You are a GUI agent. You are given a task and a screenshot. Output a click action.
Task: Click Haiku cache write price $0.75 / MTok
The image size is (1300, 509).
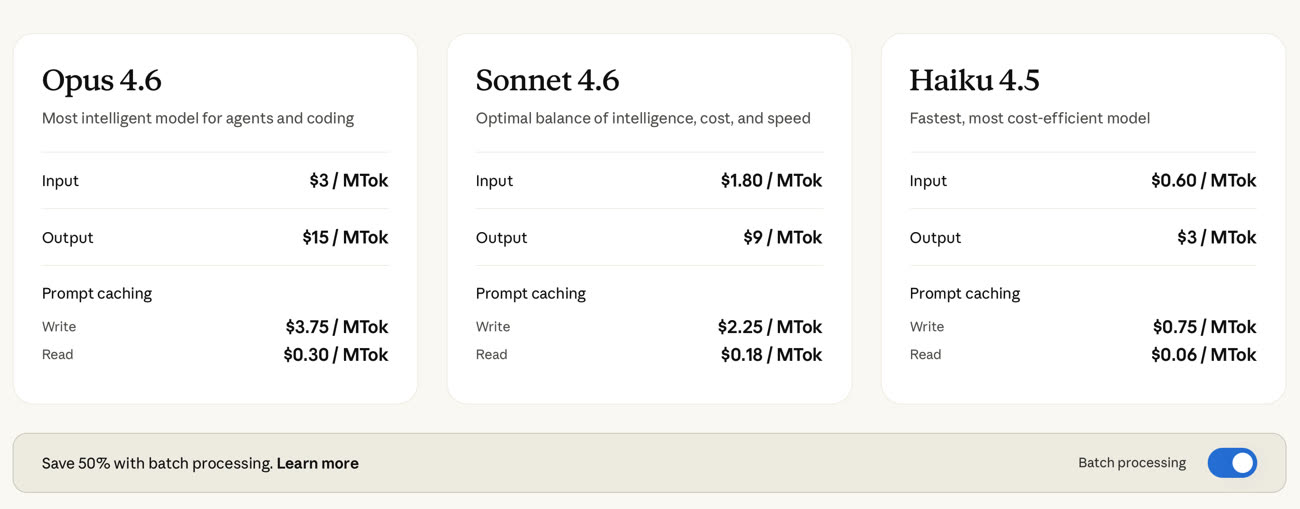(1204, 327)
